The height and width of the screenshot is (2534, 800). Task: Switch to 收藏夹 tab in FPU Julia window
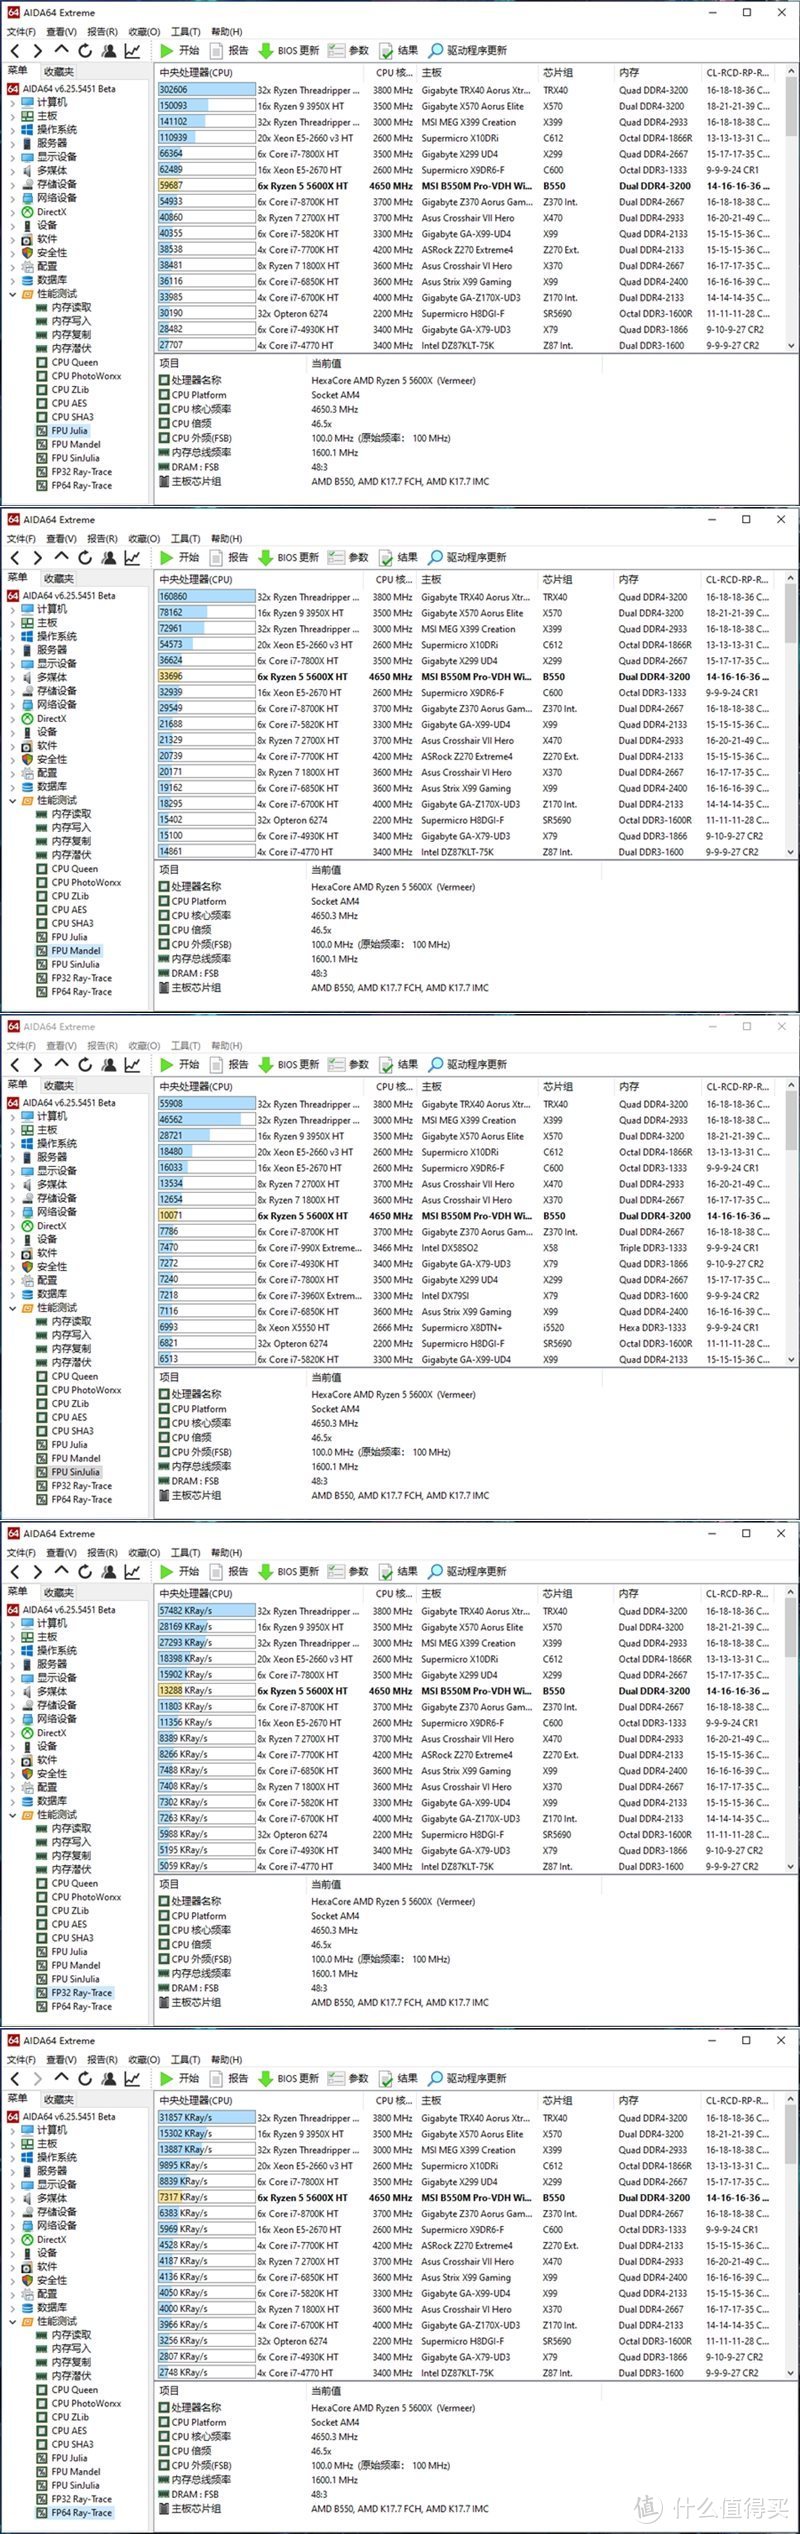[59, 71]
